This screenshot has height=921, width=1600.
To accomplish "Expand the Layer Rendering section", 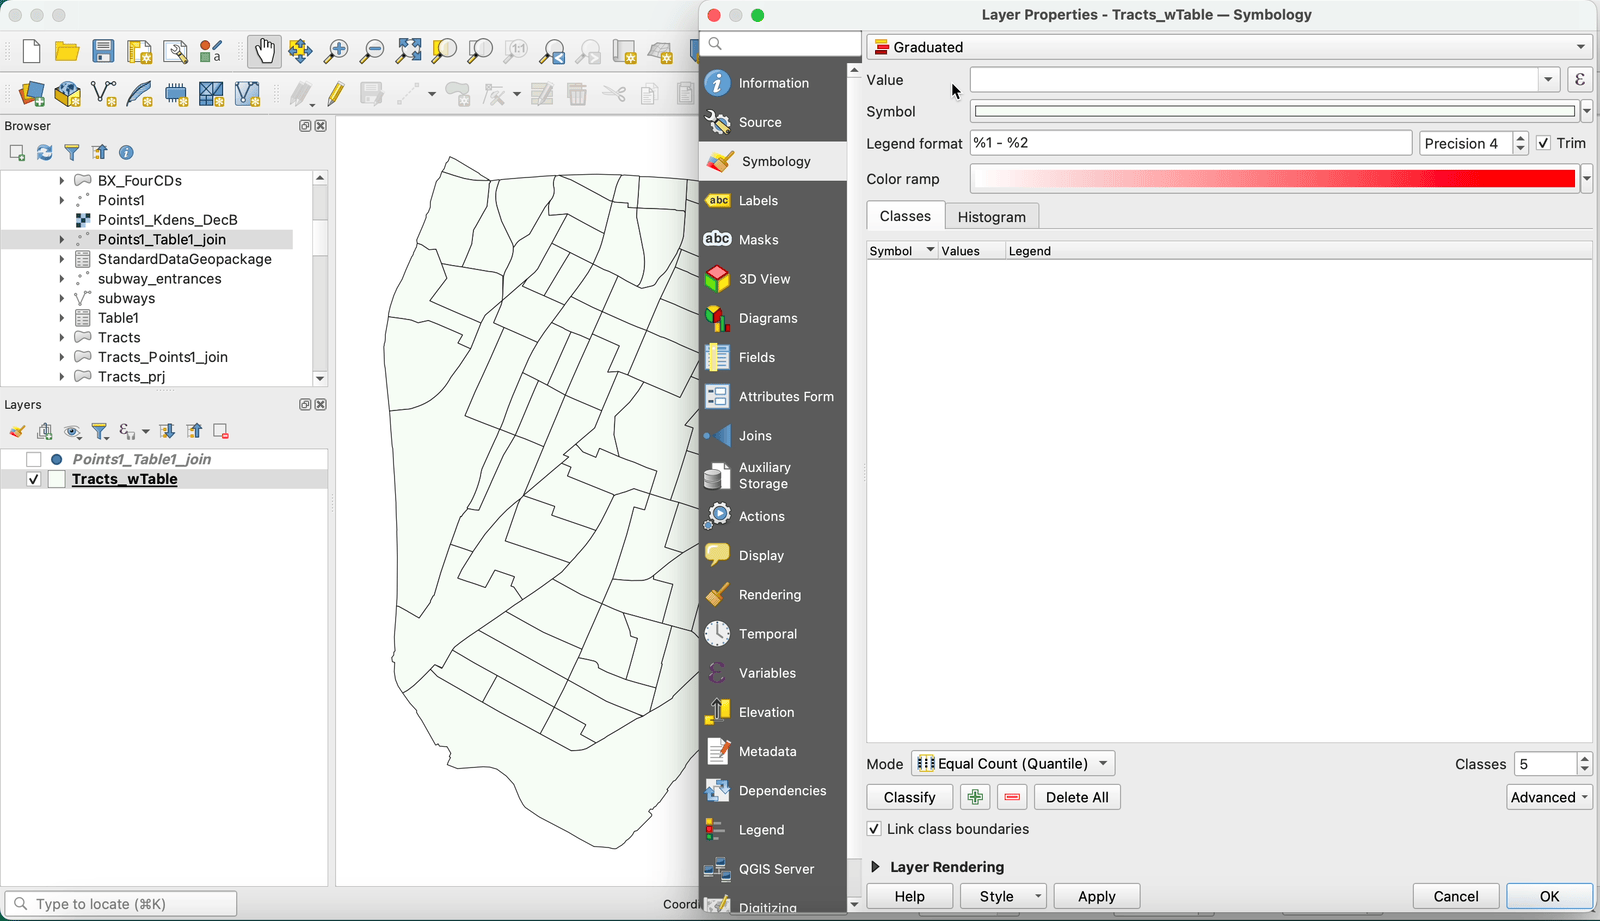I will pyautogui.click(x=876, y=867).
